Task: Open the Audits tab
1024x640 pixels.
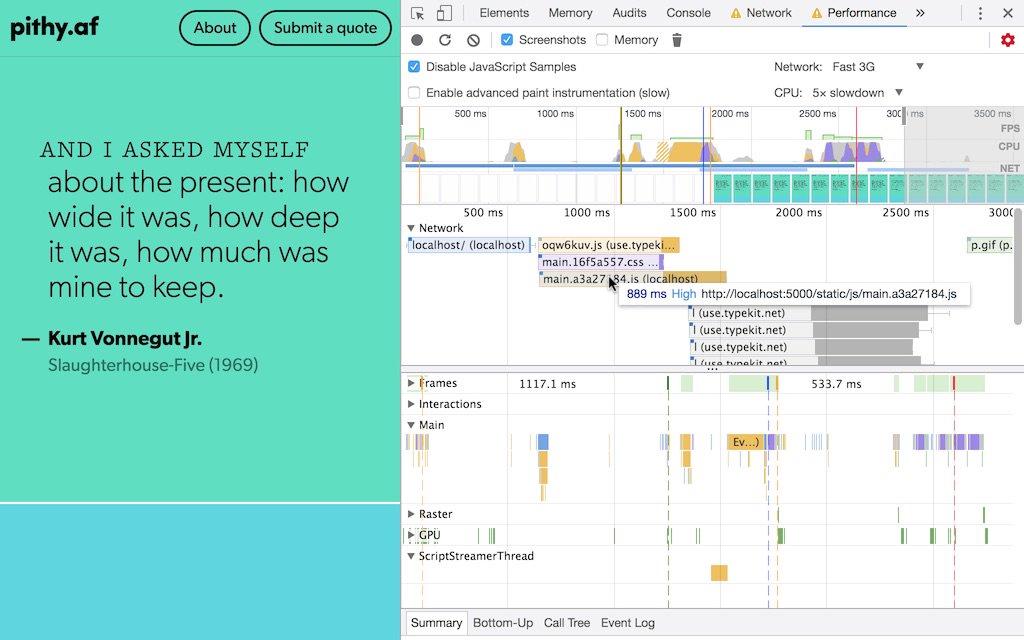Action: click(630, 13)
